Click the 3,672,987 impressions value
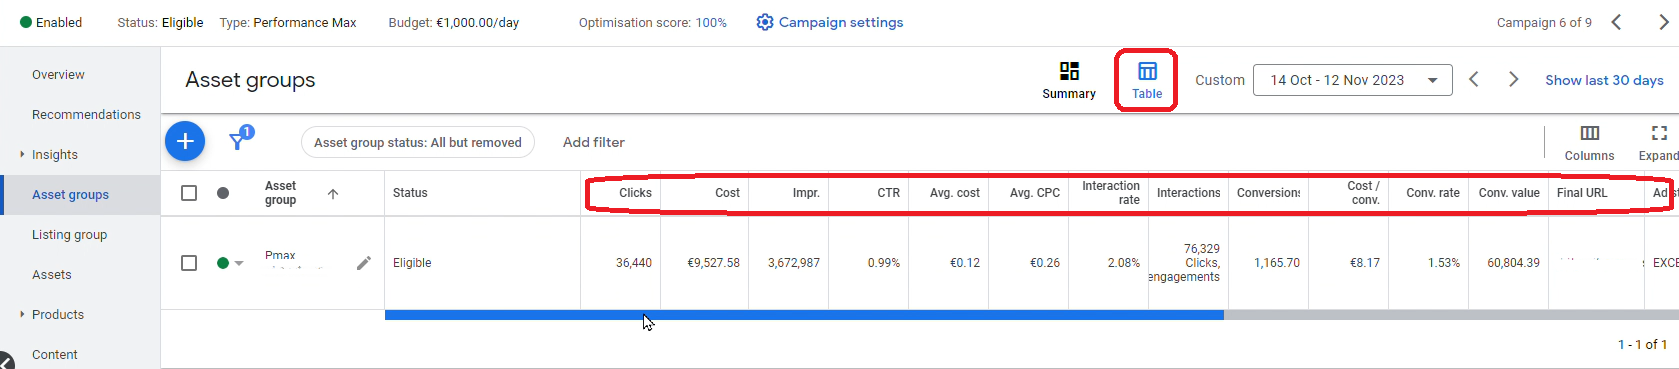Image resolution: width=1679 pixels, height=369 pixels. [794, 263]
